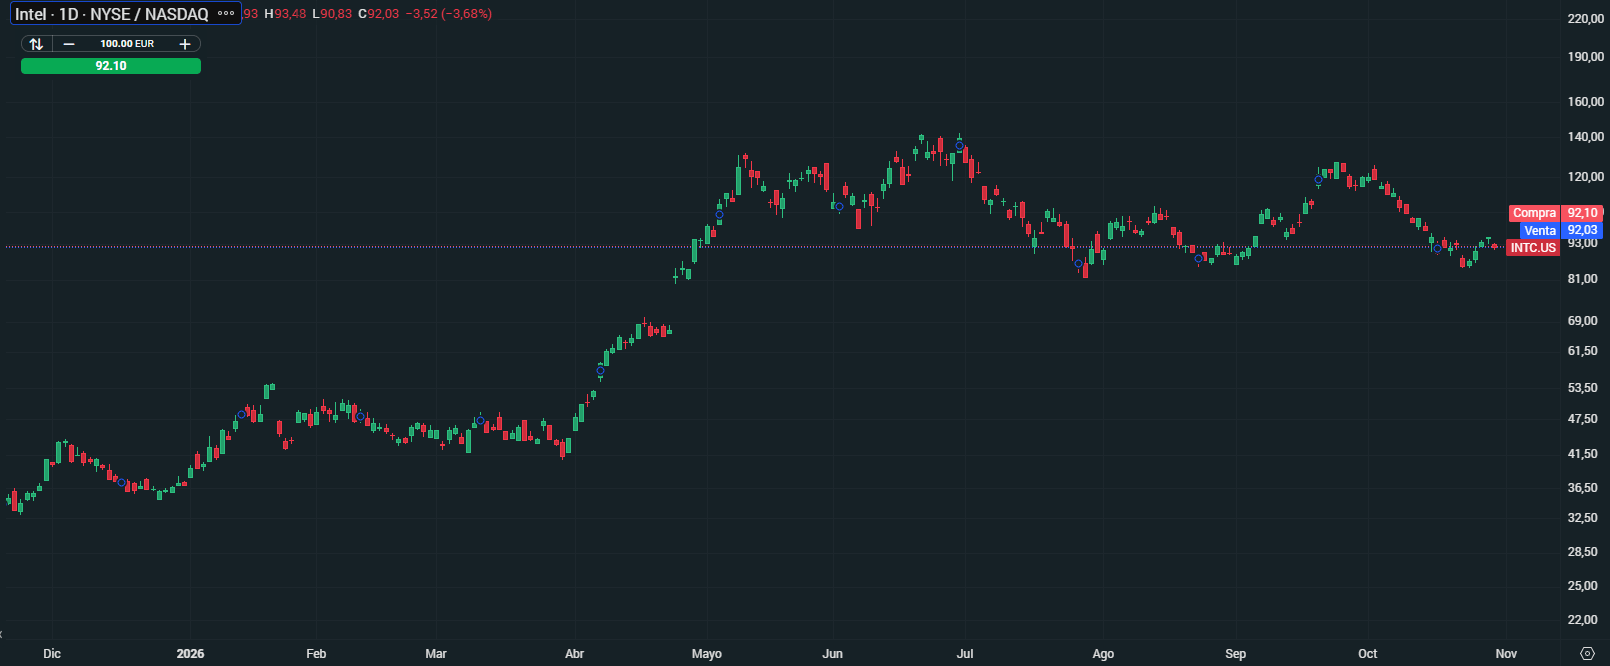The image size is (1610, 666).
Task: Click the 140,00 price axis label
Action: tap(1586, 137)
